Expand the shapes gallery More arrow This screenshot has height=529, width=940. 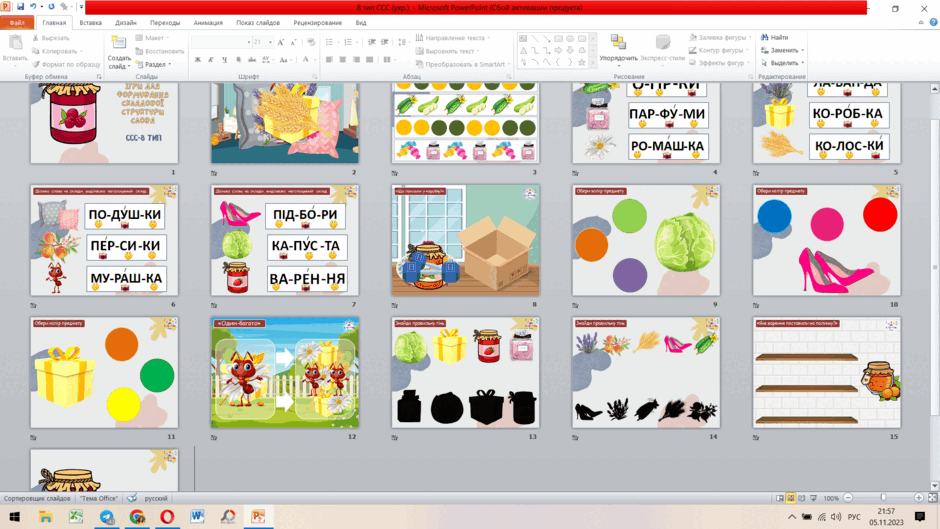(593, 62)
